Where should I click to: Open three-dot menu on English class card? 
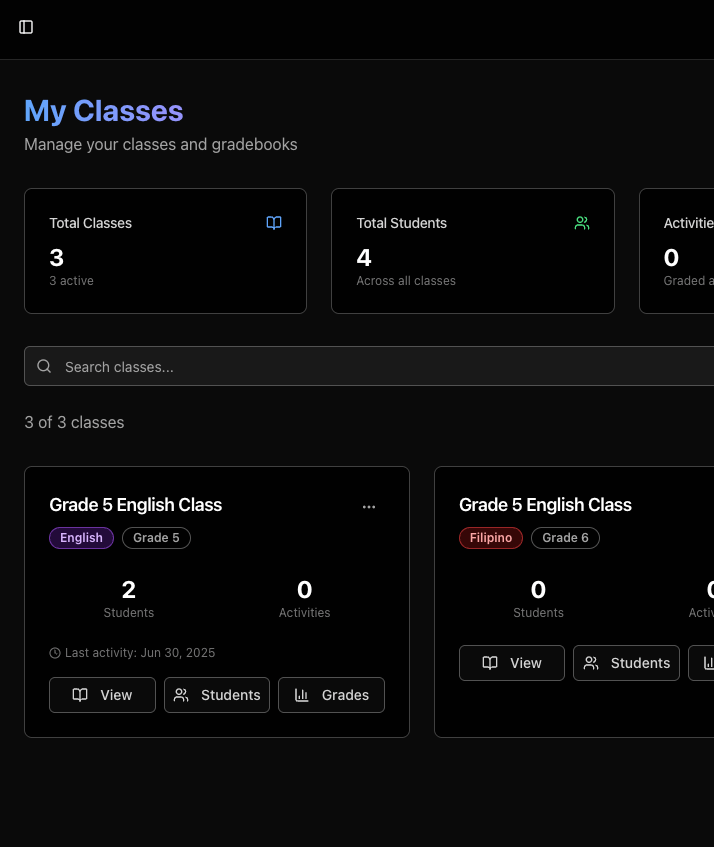point(369,507)
